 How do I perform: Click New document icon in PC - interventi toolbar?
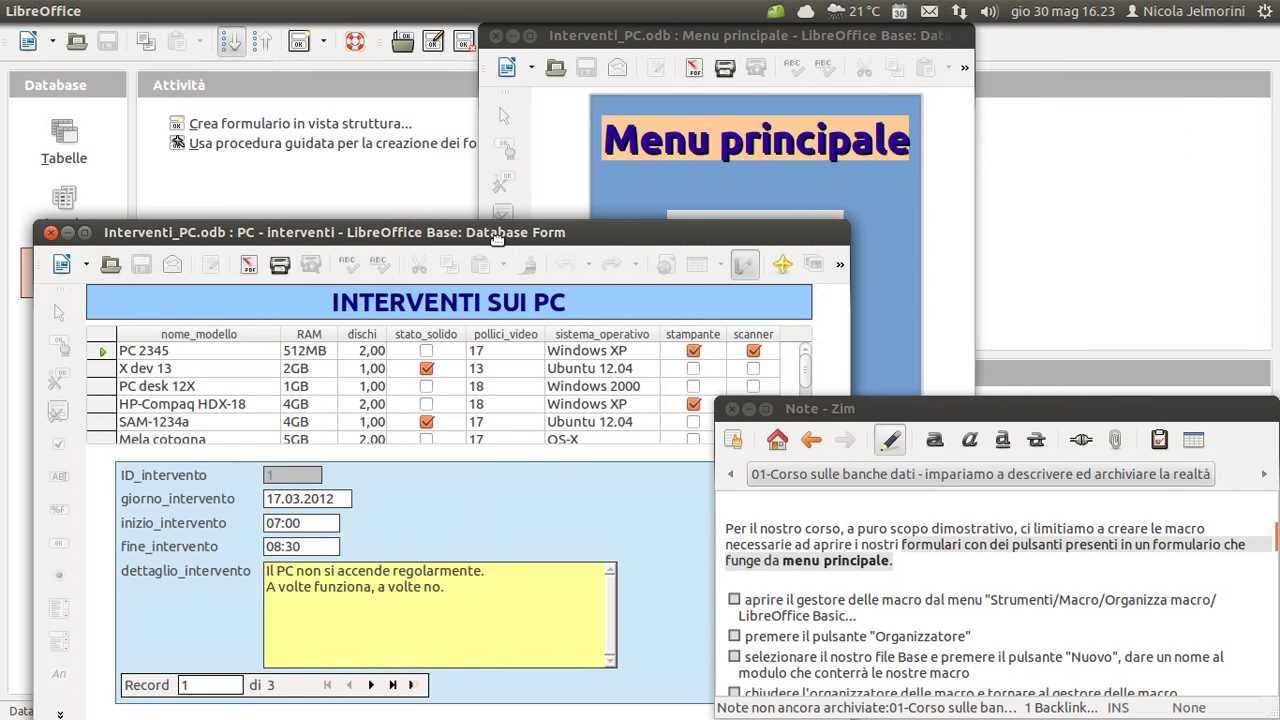(x=62, y=264)
